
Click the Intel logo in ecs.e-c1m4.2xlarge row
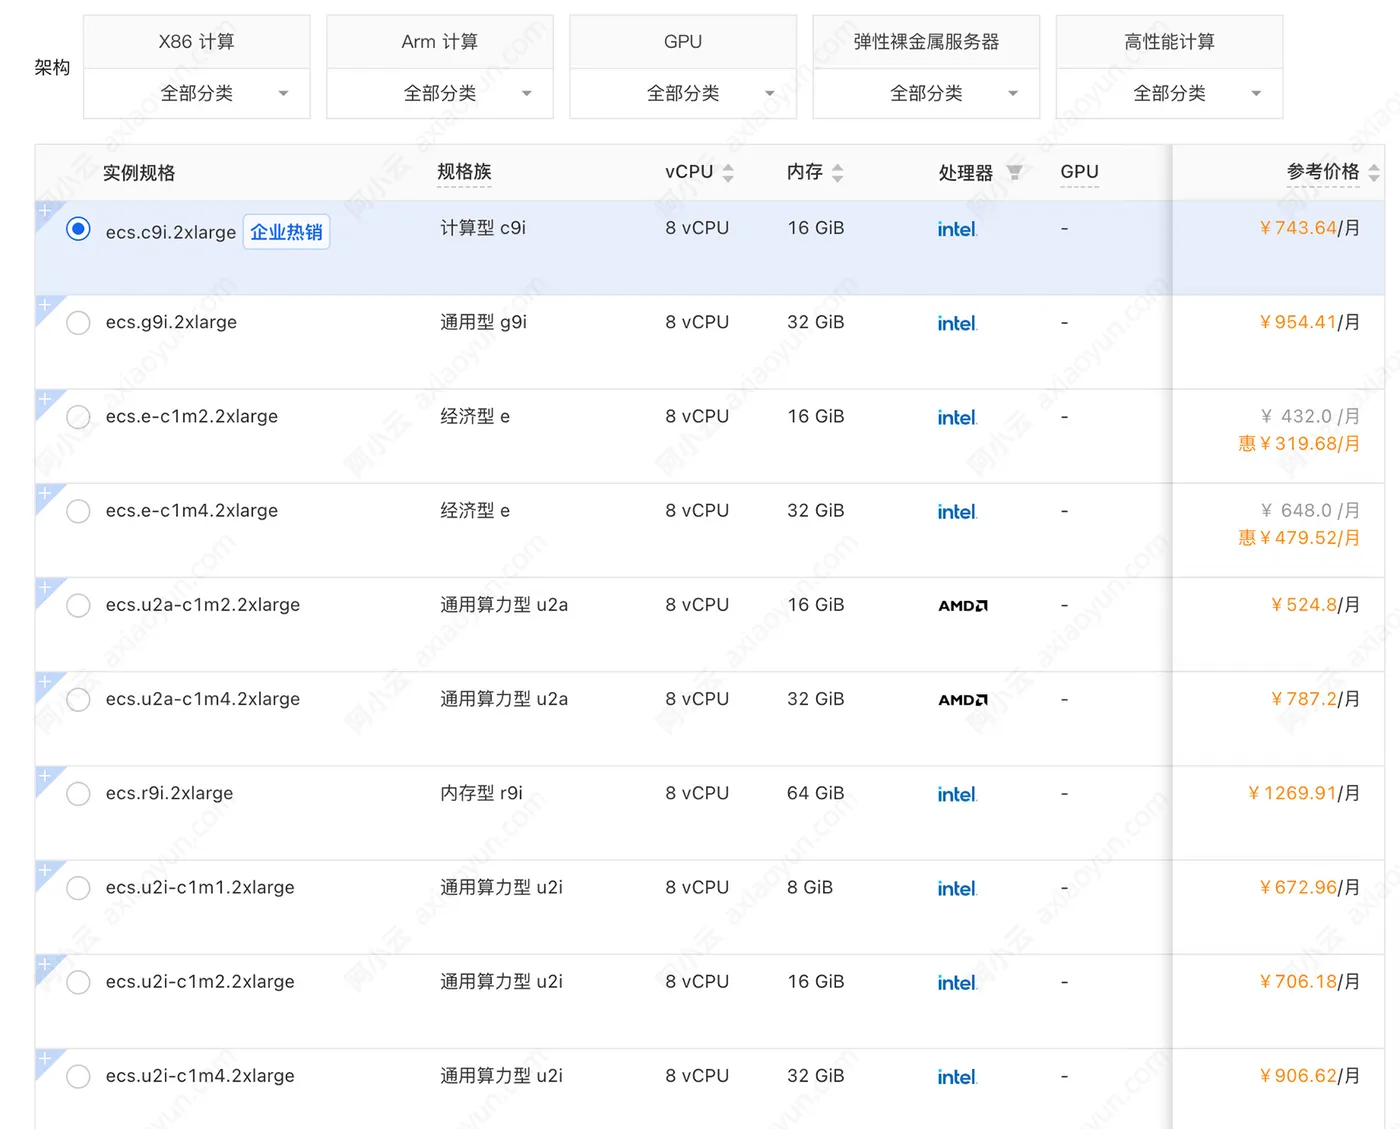pos(957,511)
